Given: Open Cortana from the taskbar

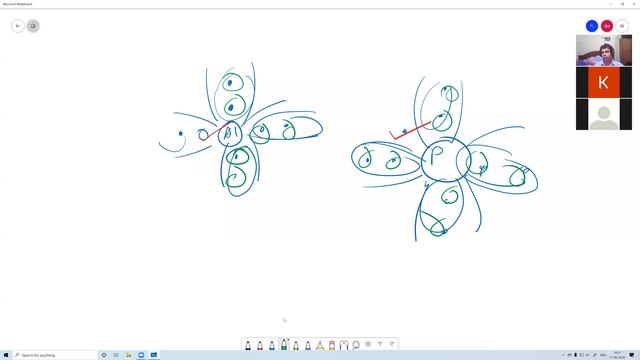Looking at the screenshot, I should (x=104, y=355).
